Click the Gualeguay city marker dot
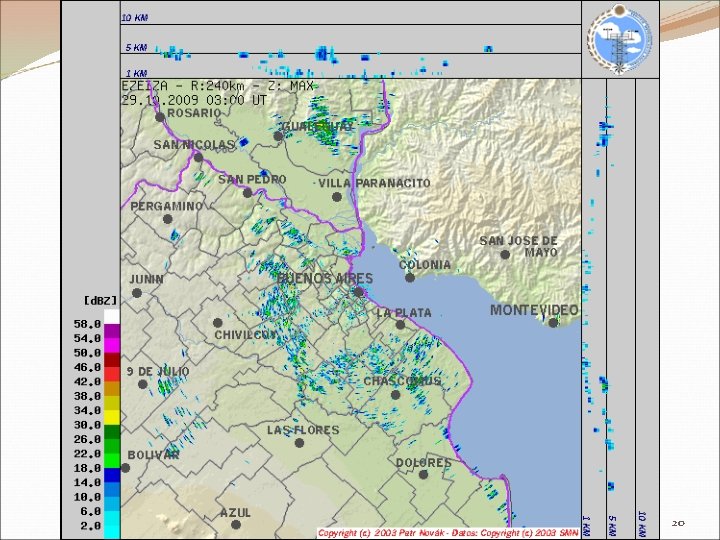The width and height of the screenshot is (720, 540). pyautogui.click(x=278, y=136)
